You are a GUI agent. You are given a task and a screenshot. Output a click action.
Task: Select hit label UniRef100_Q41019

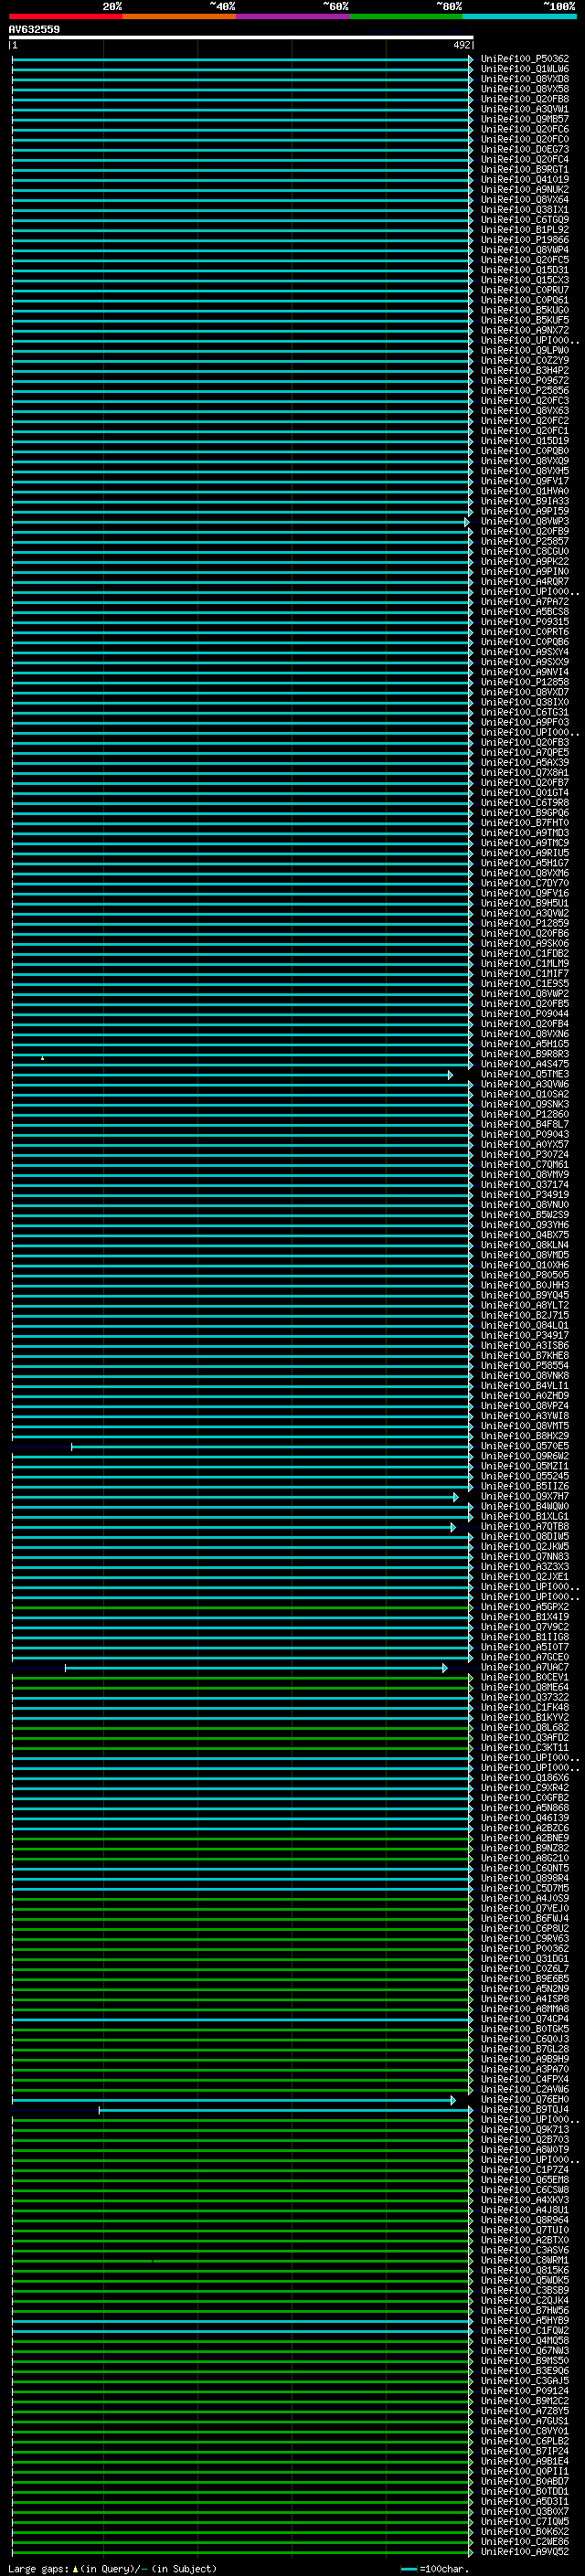(525, 179)
